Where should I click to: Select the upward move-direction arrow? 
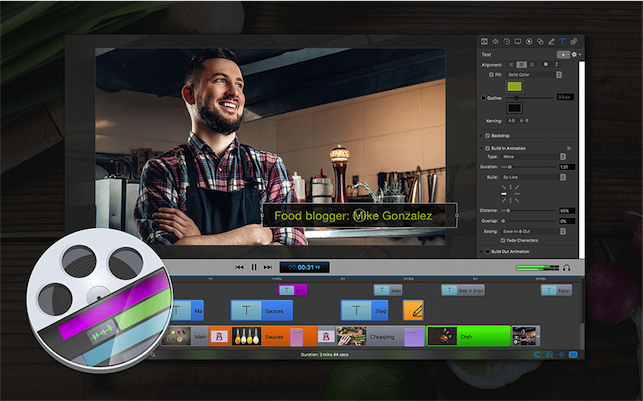pyautogui.click(x=511, y=187)
